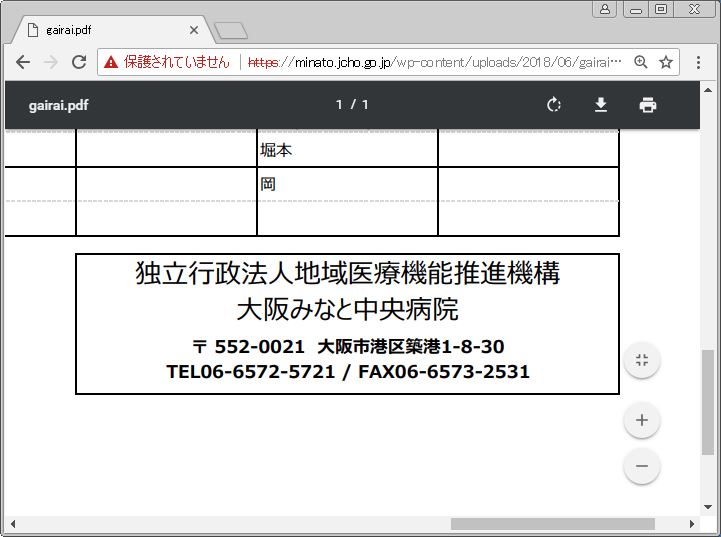
Task: Select the gairai.pdf tab
Action: [113, 30]
